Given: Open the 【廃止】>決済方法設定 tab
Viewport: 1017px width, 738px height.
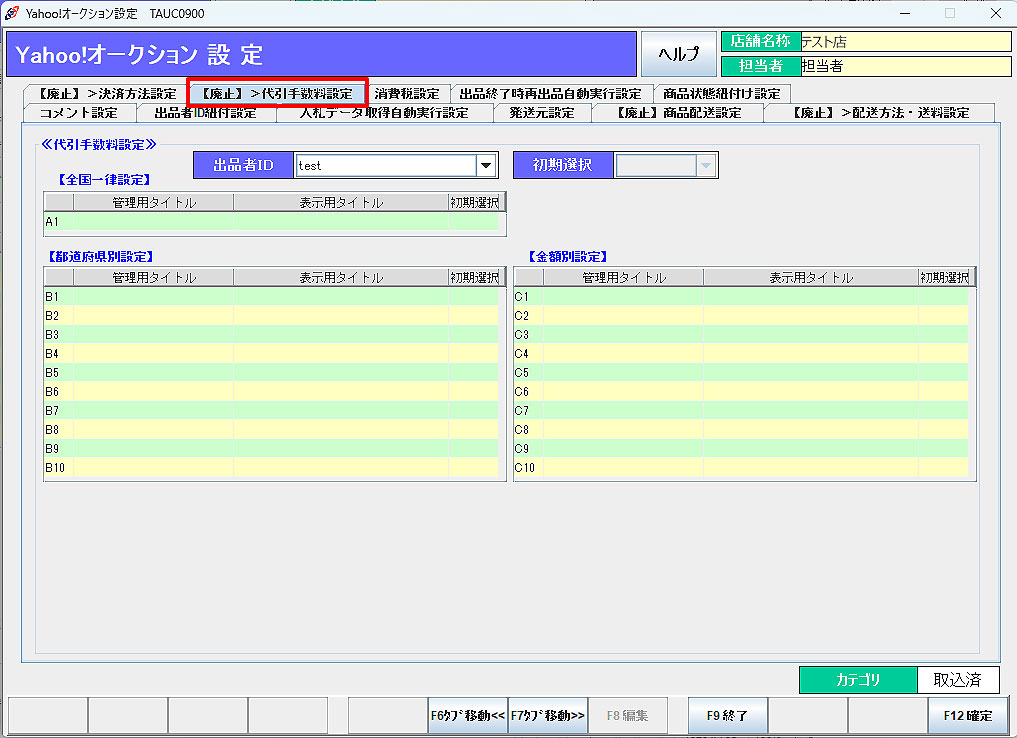Looking at the screenshot, I should 103,94.
